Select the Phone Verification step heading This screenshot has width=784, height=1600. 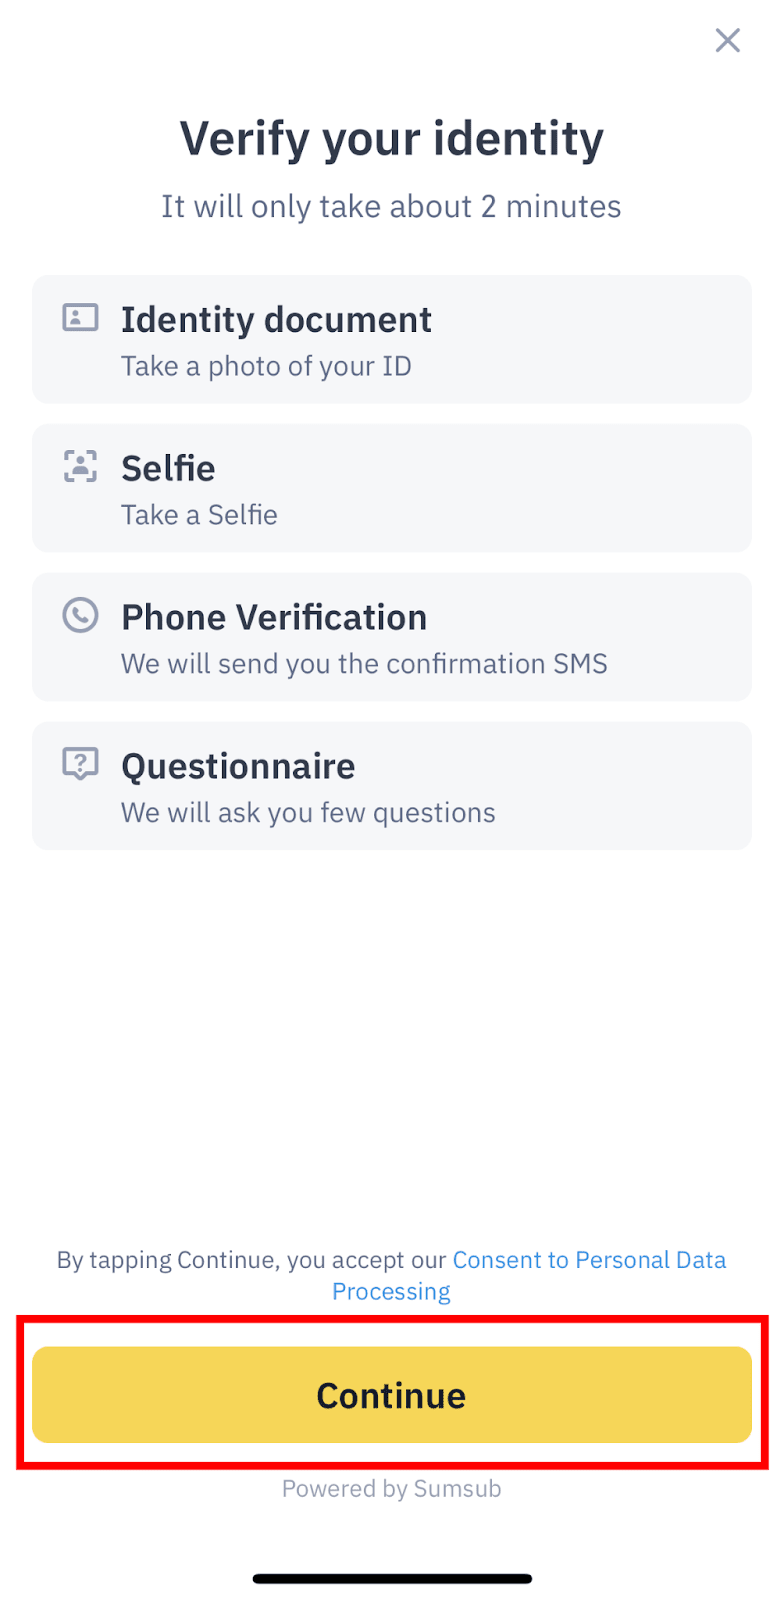pos(274,618)
